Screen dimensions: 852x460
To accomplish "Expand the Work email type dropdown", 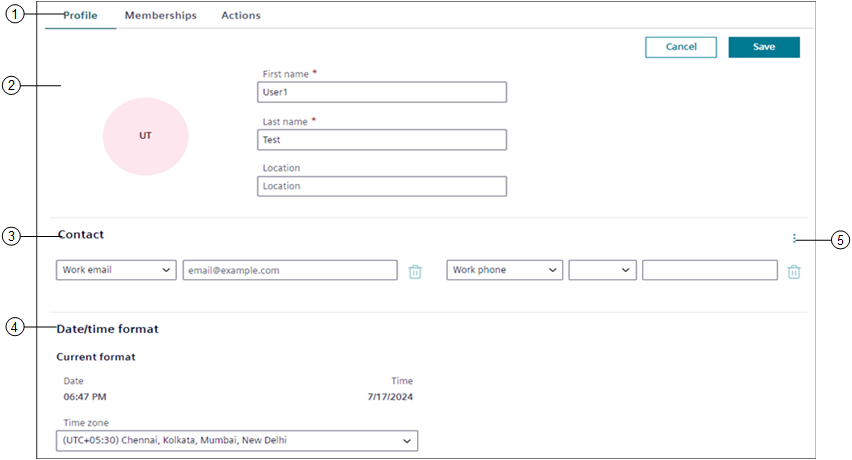I will click(116, 270).
